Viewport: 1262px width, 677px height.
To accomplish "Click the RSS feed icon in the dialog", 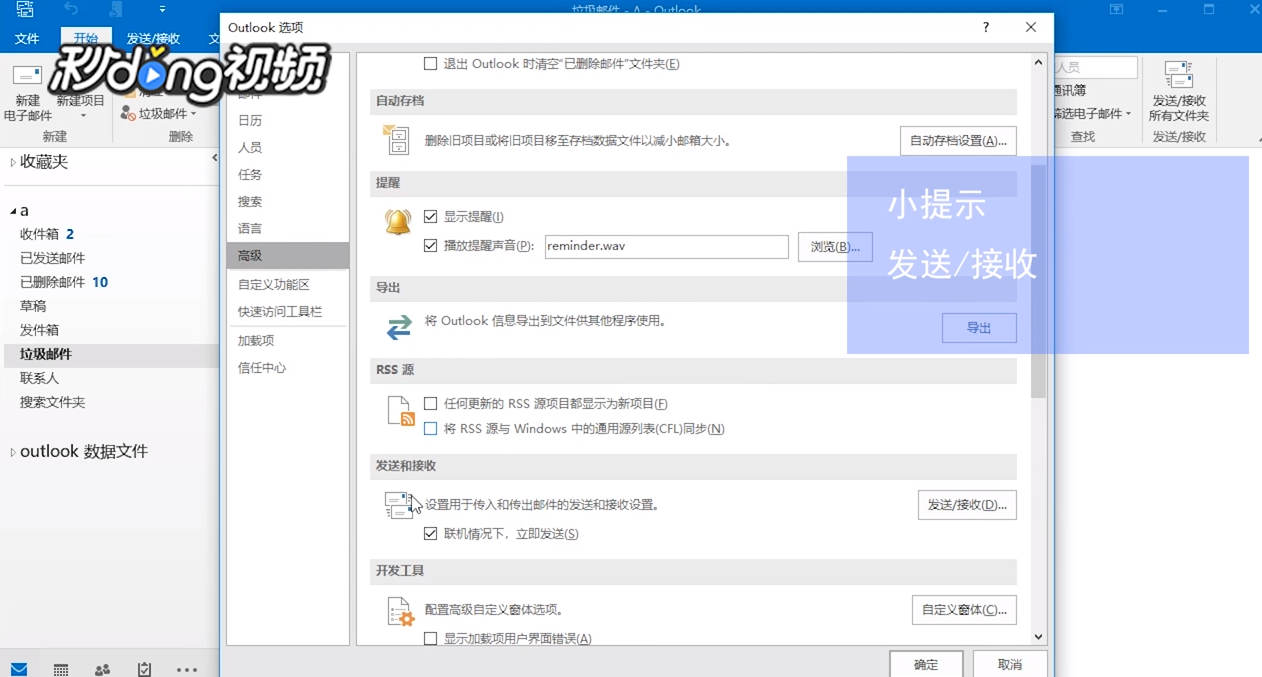I will [399, 409].
